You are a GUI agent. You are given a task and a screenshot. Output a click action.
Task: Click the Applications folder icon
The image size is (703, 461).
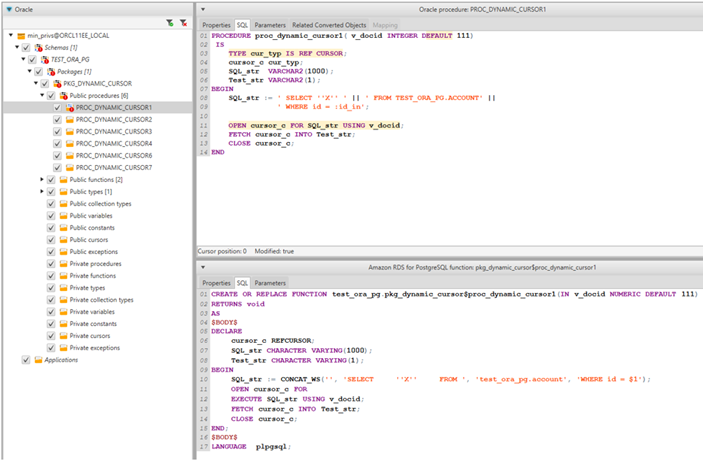(x=38, y=359)
